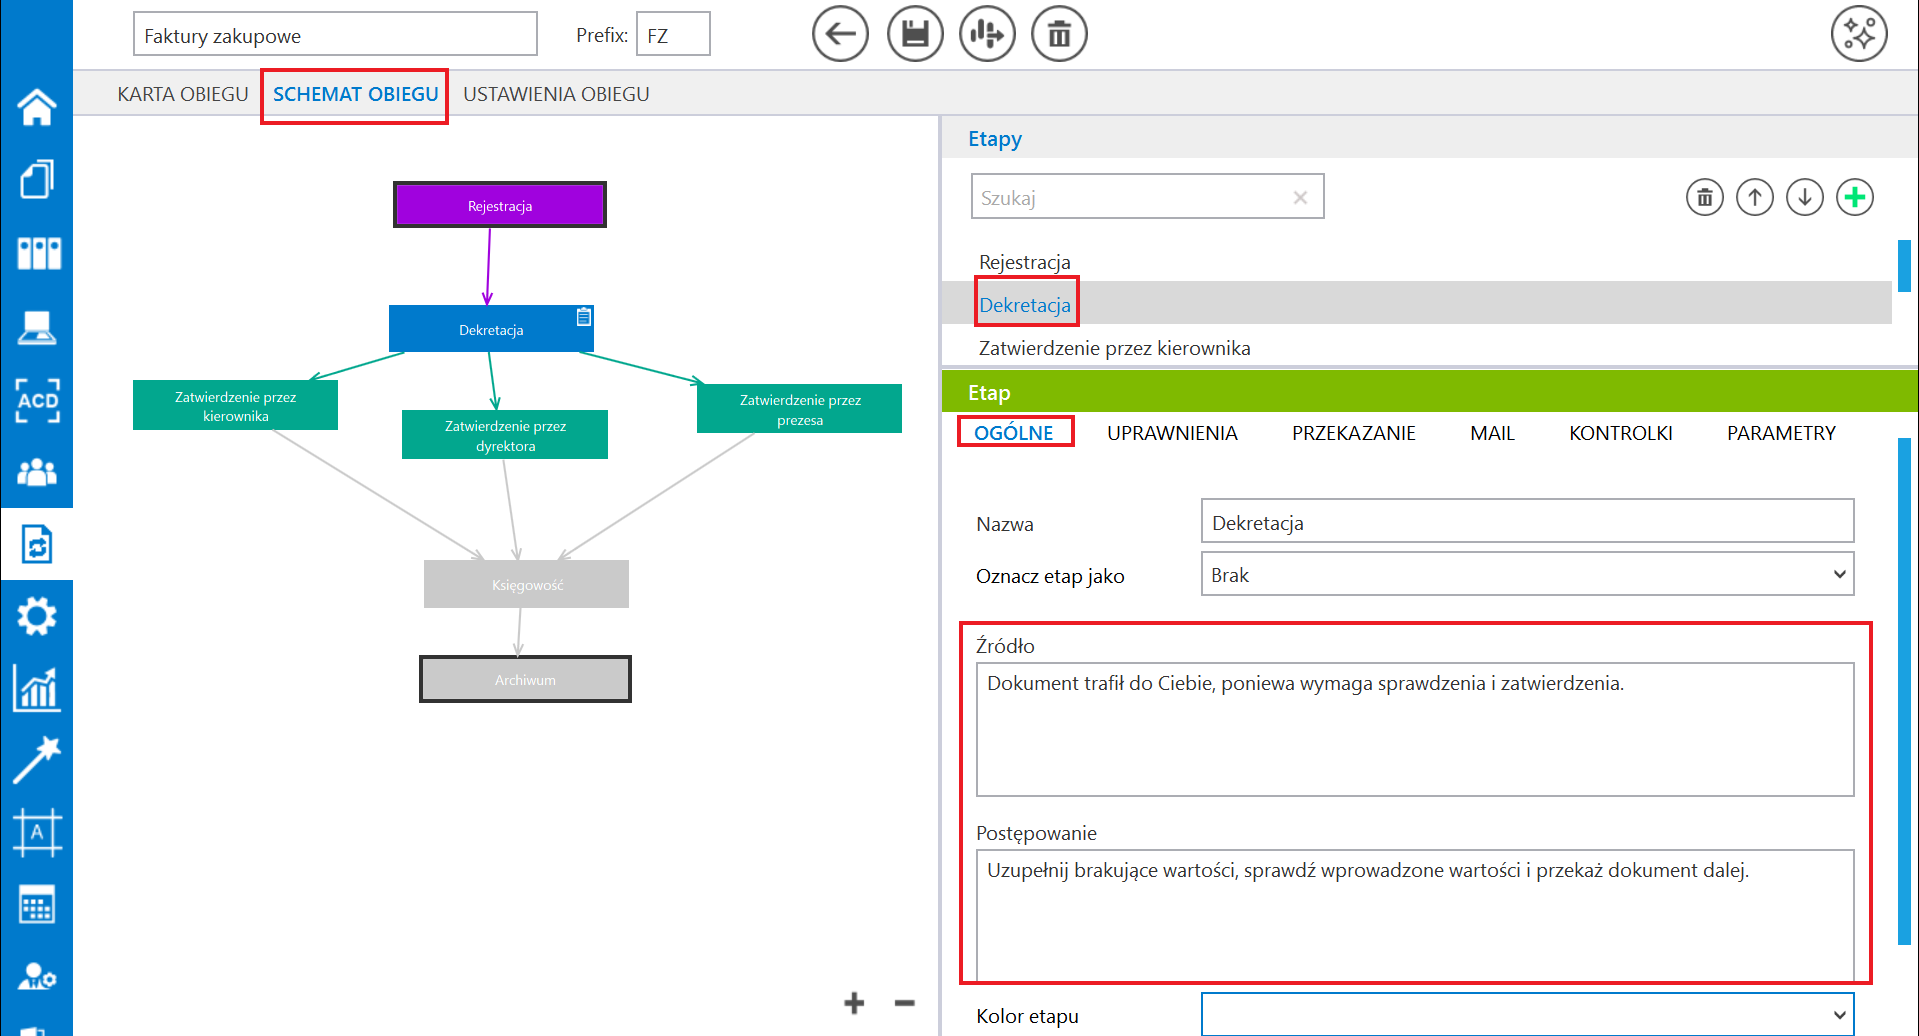Click the export workflow toolbar icon
The width and height of the screenshot is (1919, 1036).
pyautogui.click(x=987, y=34)
